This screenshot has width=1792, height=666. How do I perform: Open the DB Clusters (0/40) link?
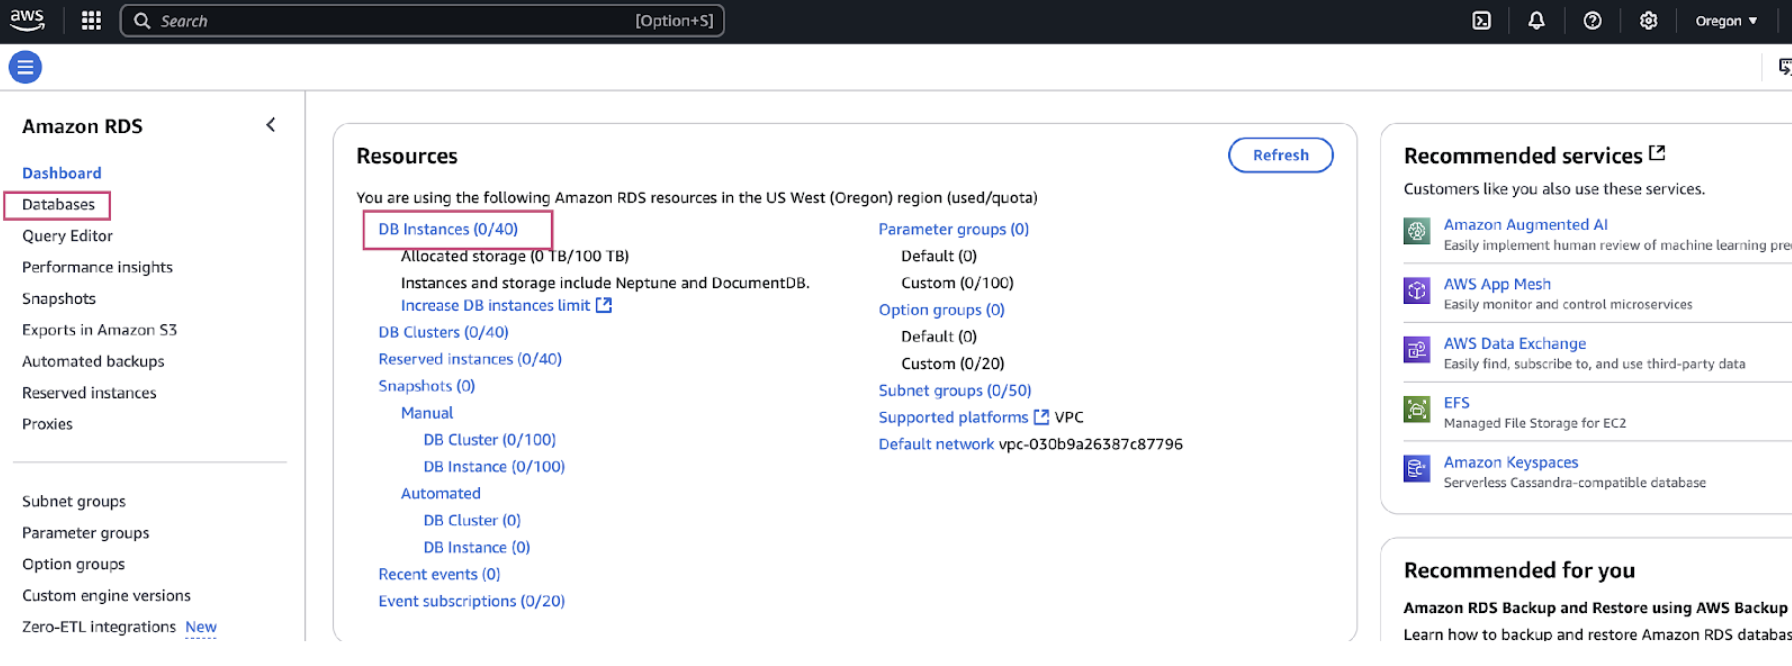443,332
